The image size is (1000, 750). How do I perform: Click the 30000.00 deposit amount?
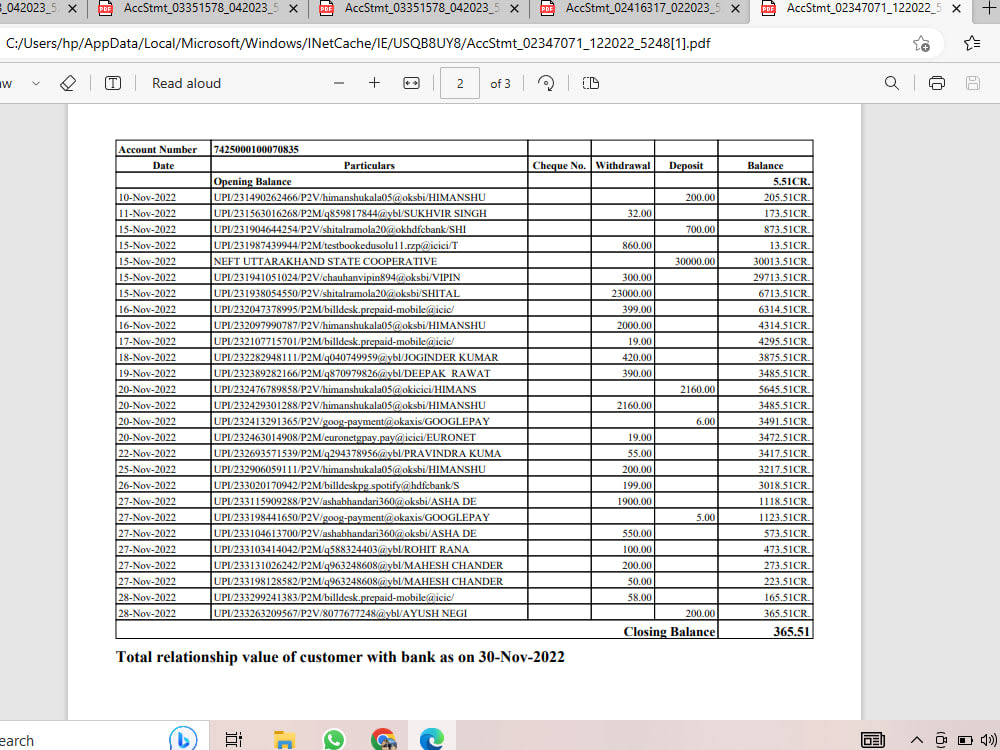pos(695,261)
